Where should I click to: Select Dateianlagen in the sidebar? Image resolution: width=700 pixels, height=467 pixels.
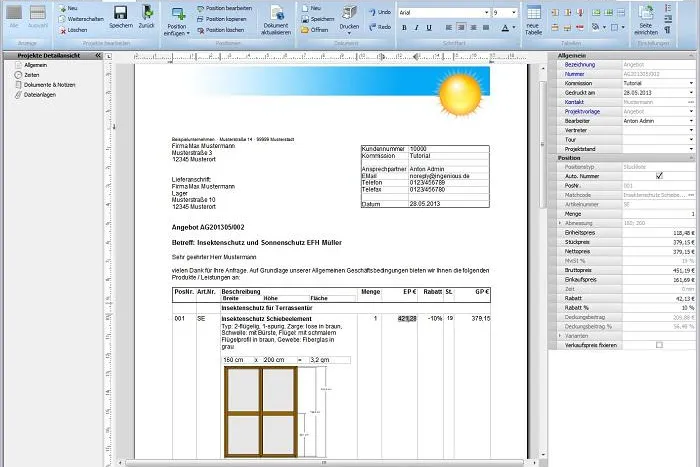[40, 95]
